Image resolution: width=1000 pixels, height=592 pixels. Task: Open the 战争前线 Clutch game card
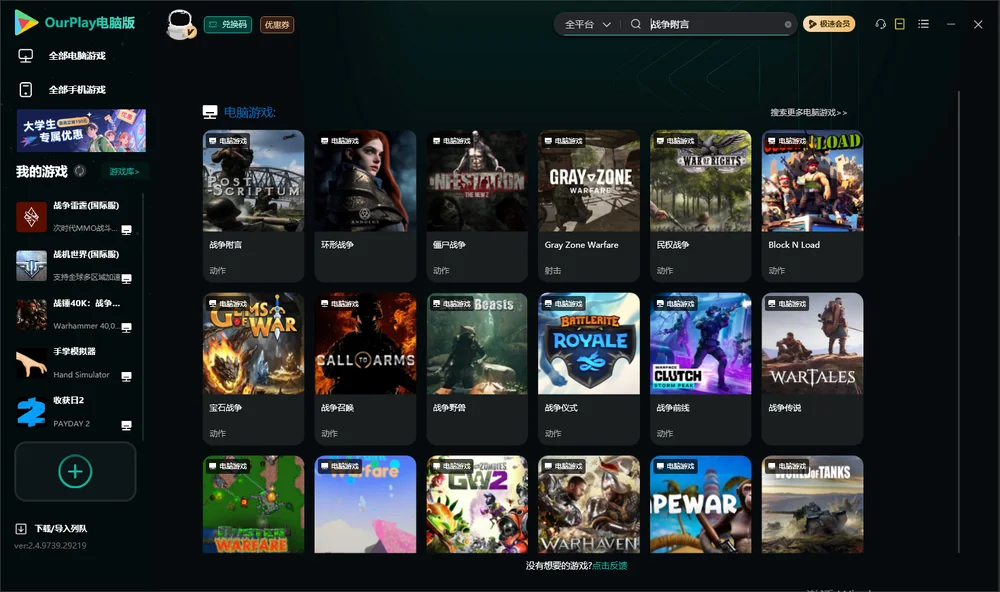[x=700, y=369]
